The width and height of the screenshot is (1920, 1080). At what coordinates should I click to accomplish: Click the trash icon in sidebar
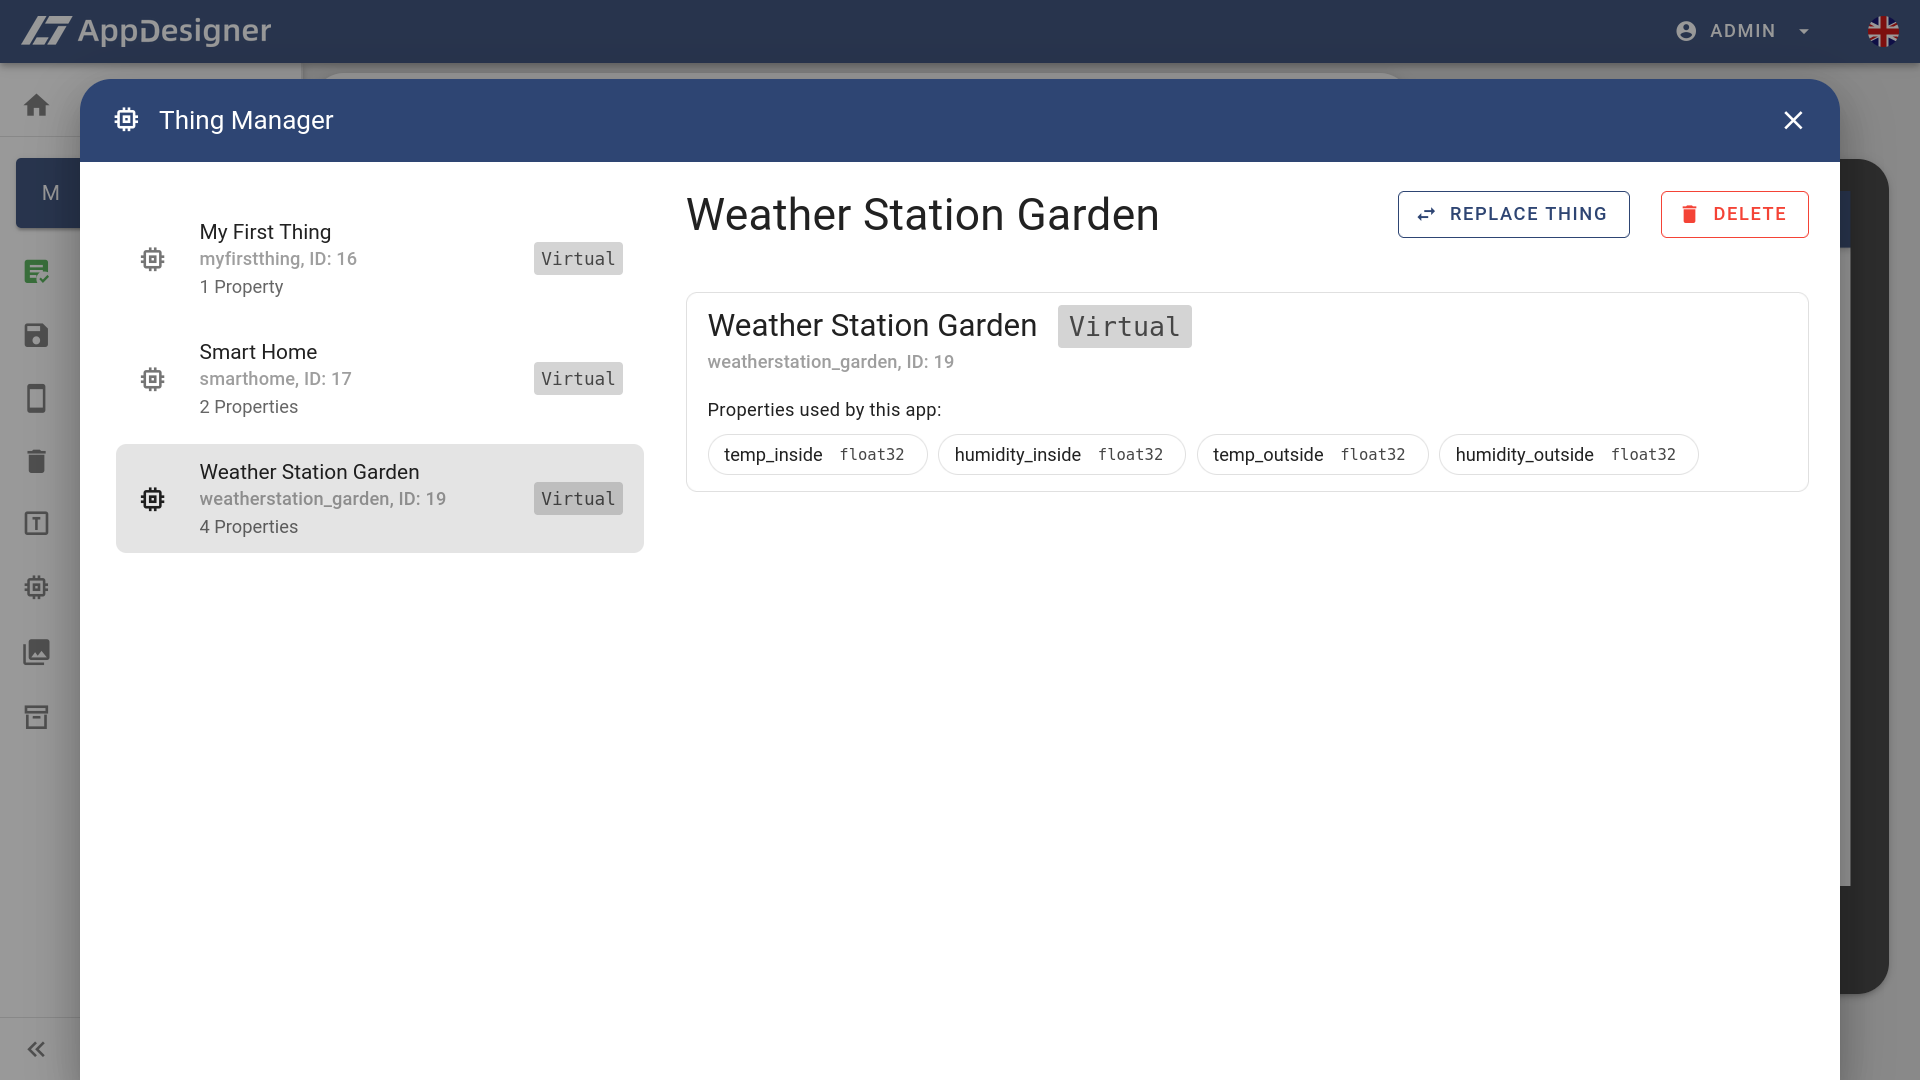[x=37, y=461]
